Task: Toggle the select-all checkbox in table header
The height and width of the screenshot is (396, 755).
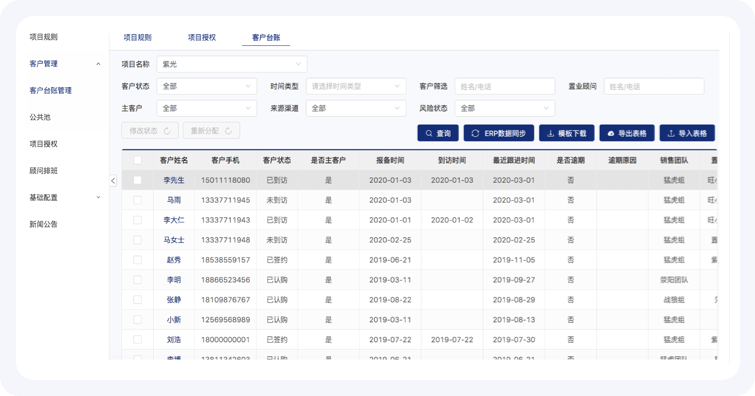Action: (137, 160)
